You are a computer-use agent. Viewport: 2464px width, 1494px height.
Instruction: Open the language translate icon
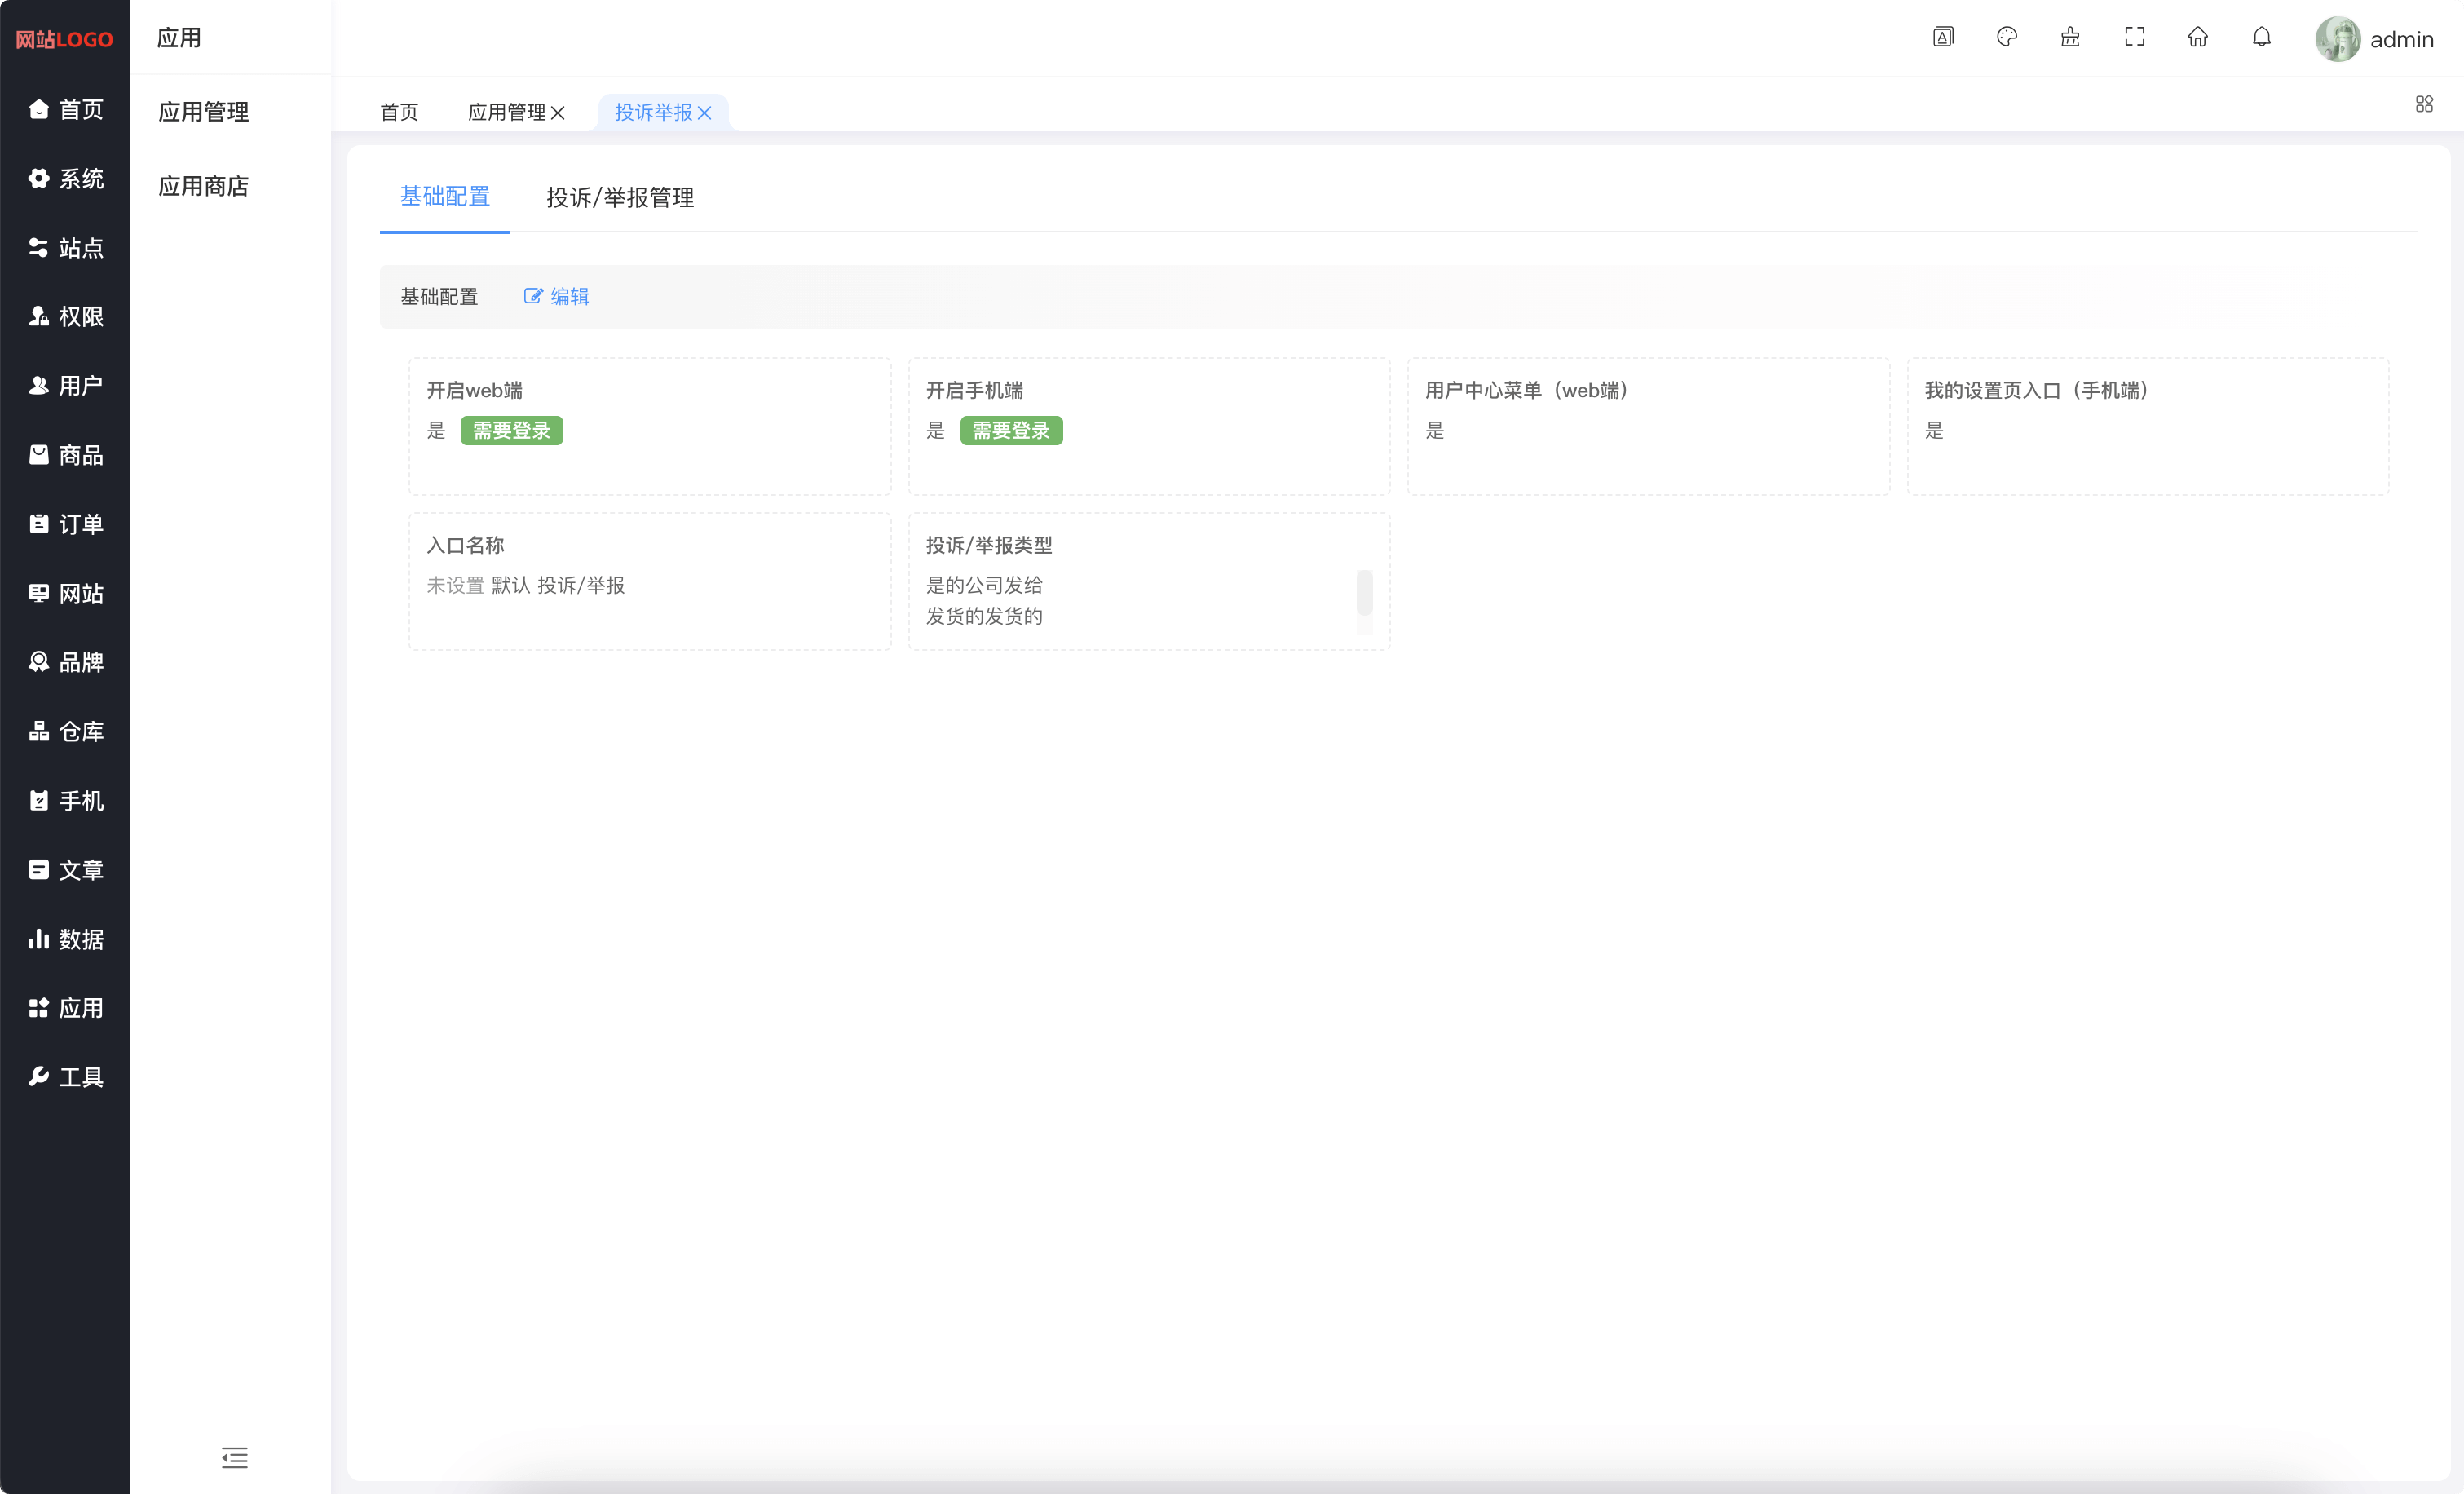[x=1942, y=37]
